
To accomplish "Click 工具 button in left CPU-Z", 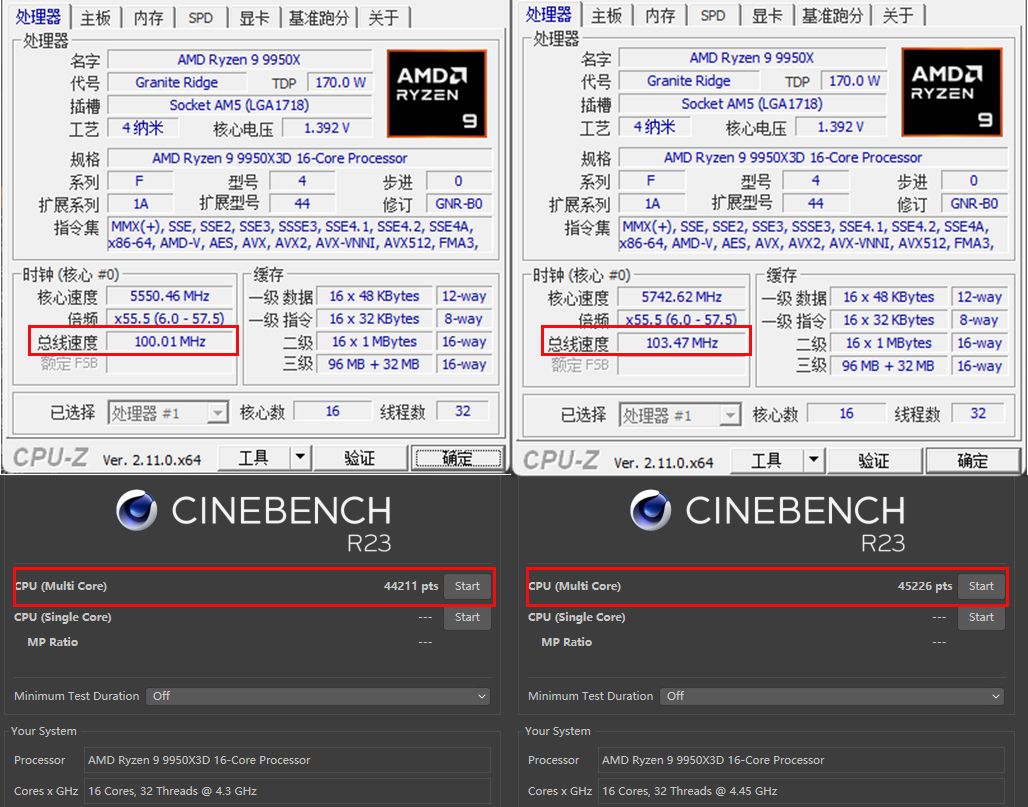I will point(254,457).
